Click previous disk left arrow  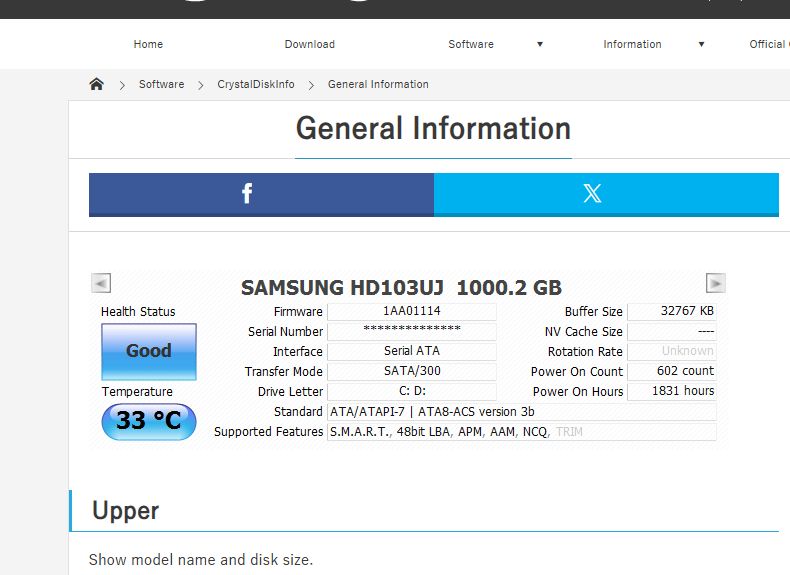coord(101,283)
